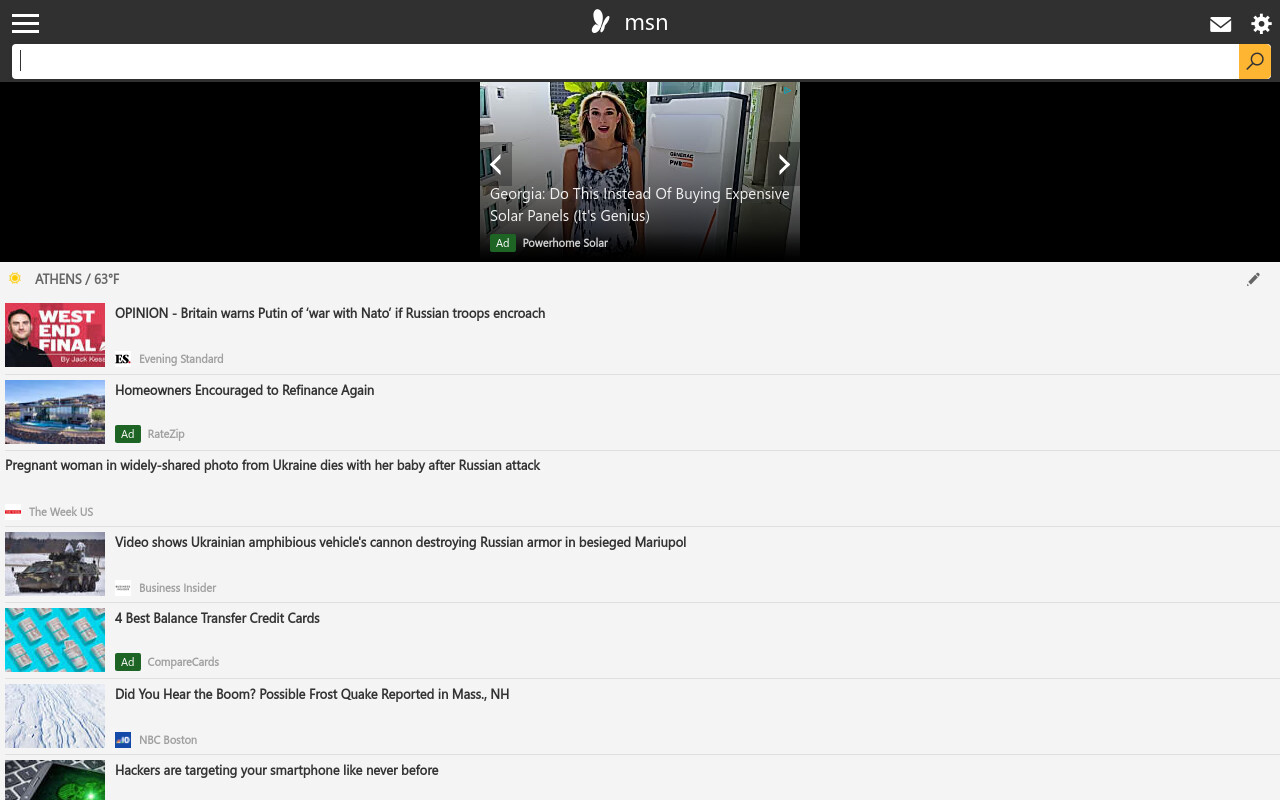The image size is (1280, 800).
Task: Click the orange search magnifier button
Action: tap(1255, 61)
